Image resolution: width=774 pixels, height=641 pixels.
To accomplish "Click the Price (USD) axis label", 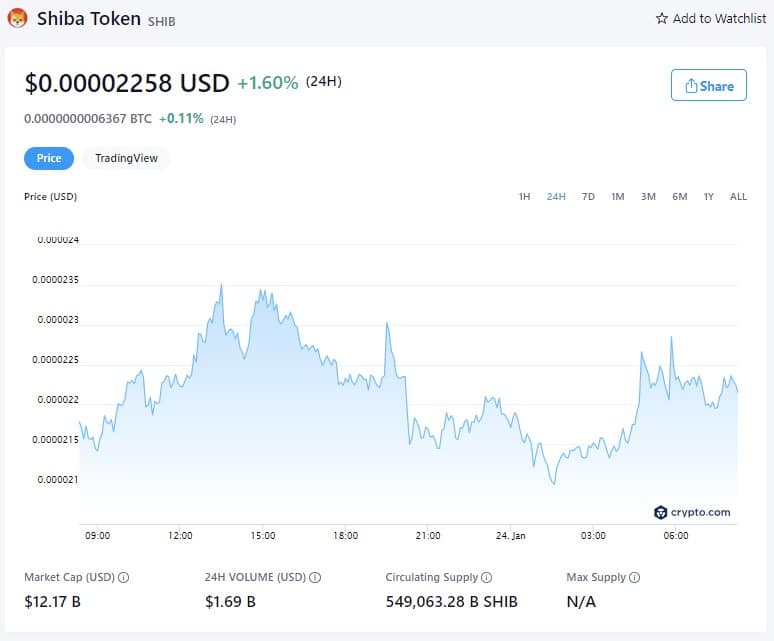I will (x=50, y=196).
